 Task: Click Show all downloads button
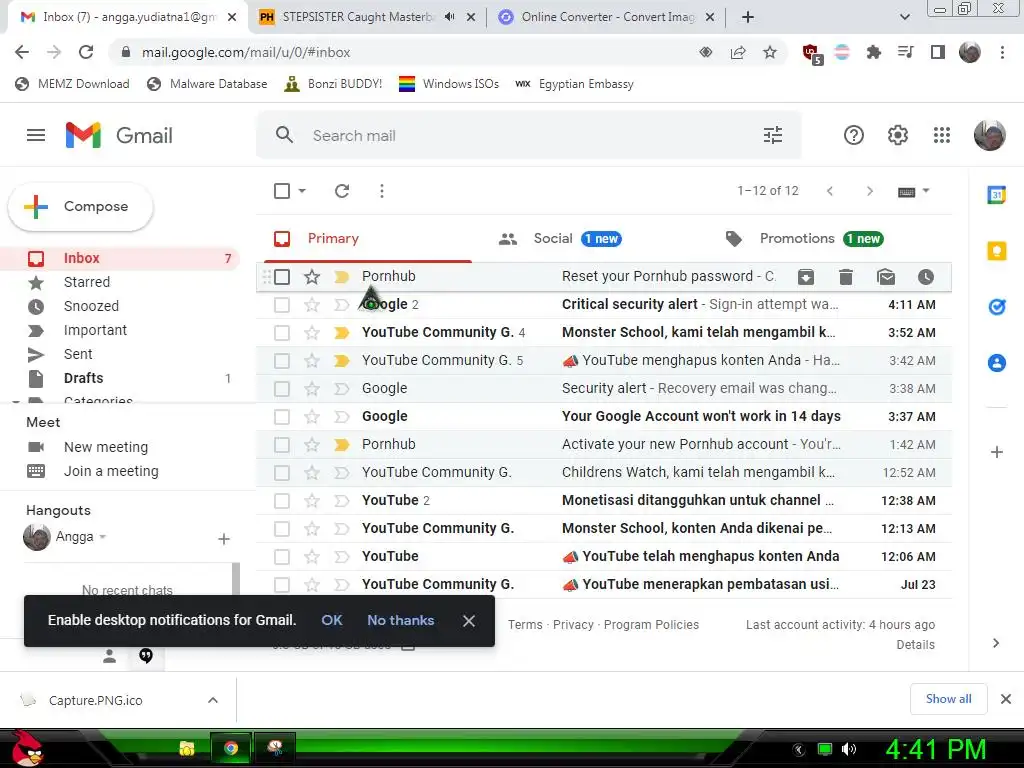[x=949, y=699]
